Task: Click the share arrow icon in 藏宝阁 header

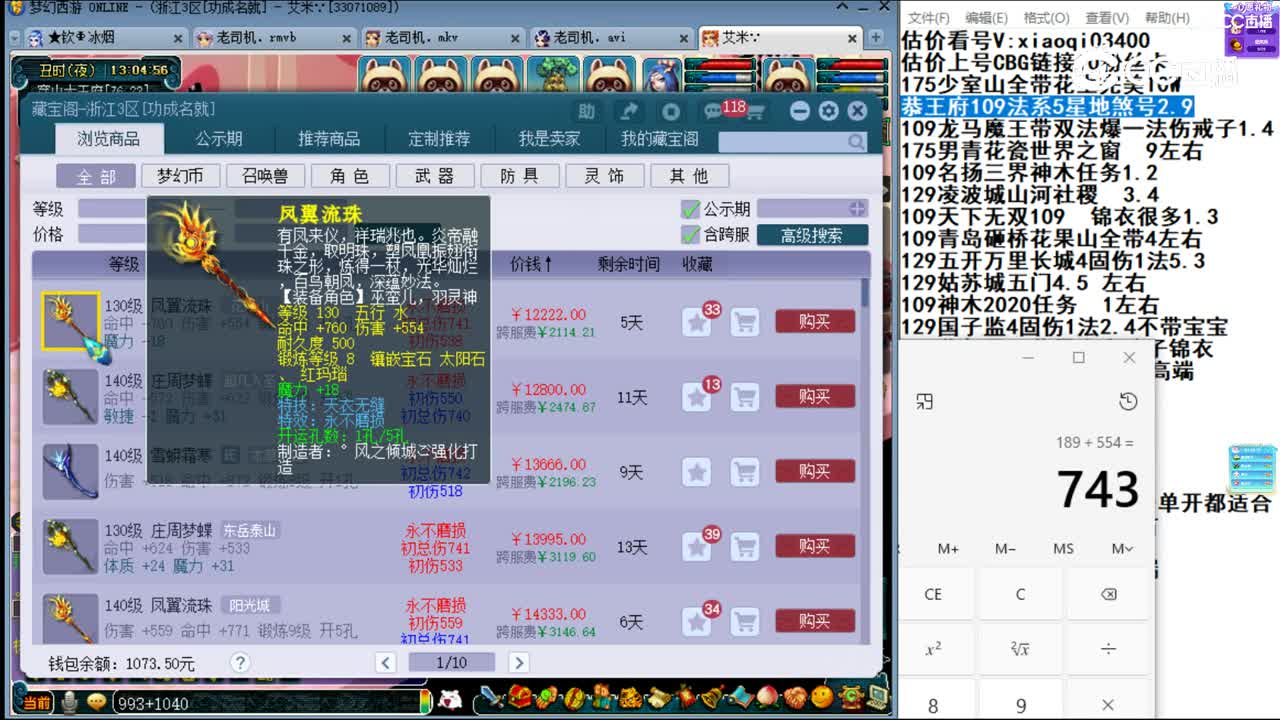Action: [629, 111]
